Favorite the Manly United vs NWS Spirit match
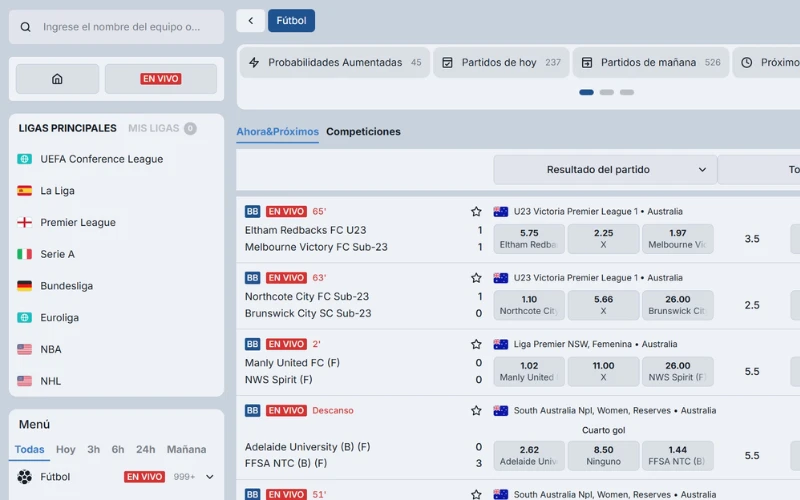This screenshot has width=800, height=500. coord(476,344)
